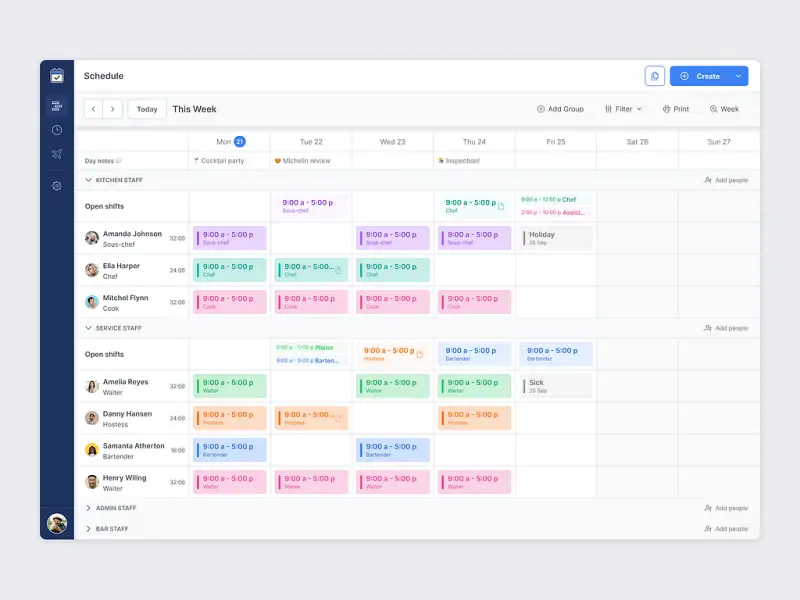Click the airplane icon in the sidebar
This screenshot has height=600, width=800.
coord(57,154)
